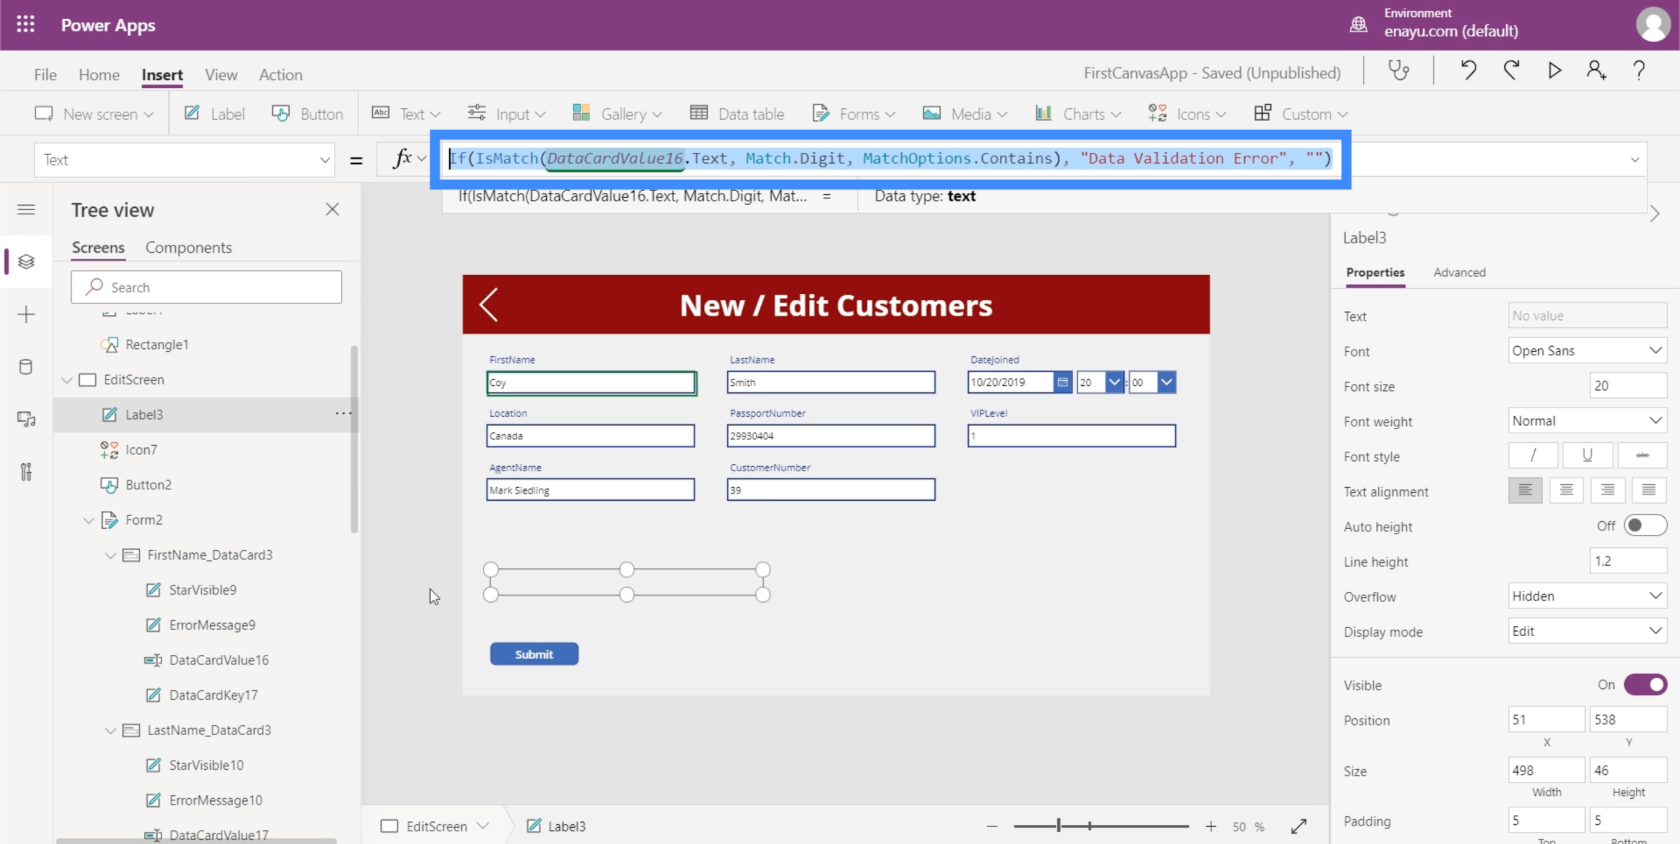Open the Label3 ellipsis options
Viewport: 1680px width, 844px height.
coord(343,414)
